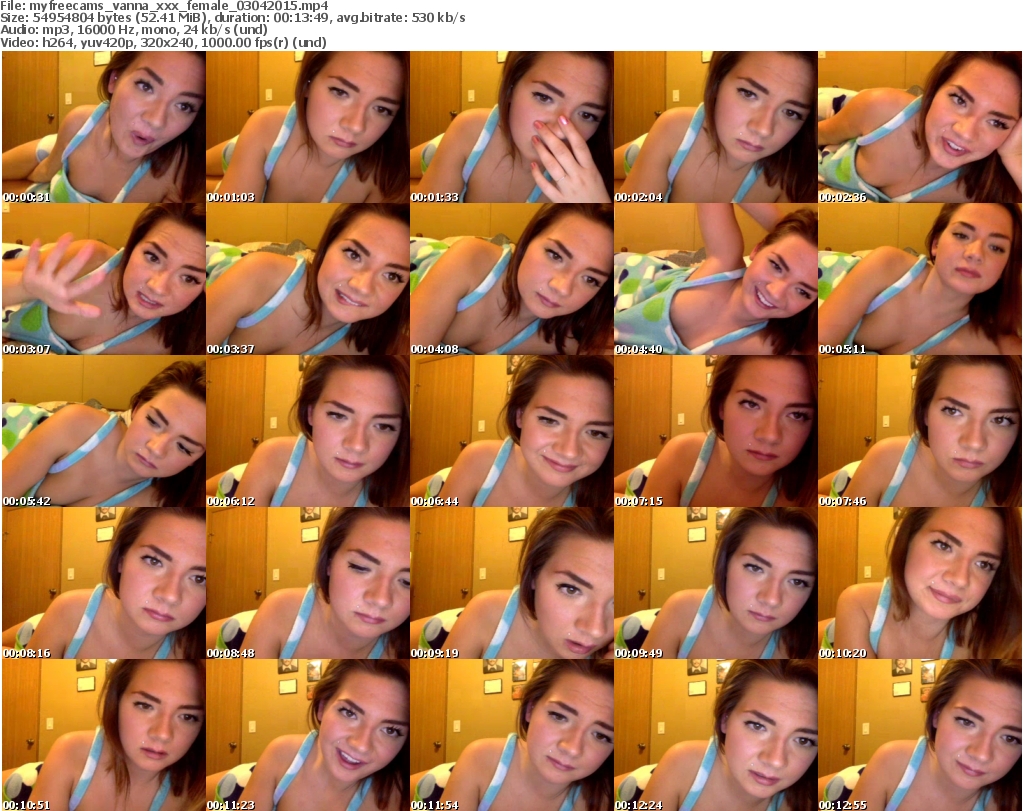The width and height of the screenshot is (1024, 811).
Task: Open the 00:08:48 thumbnail
Action: click(x=308, y=583)
